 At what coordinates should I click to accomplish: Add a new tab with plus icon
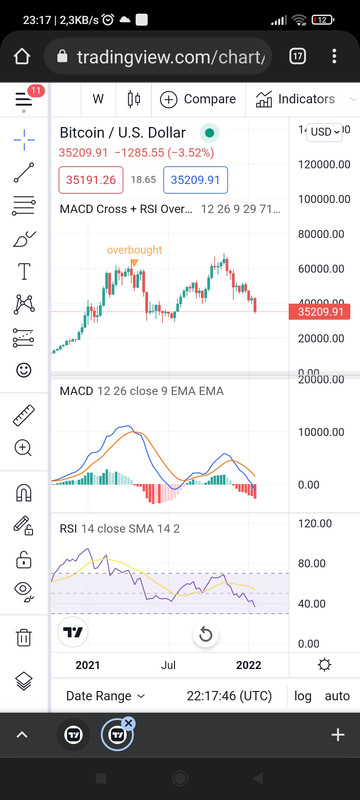tap(338, 735)
